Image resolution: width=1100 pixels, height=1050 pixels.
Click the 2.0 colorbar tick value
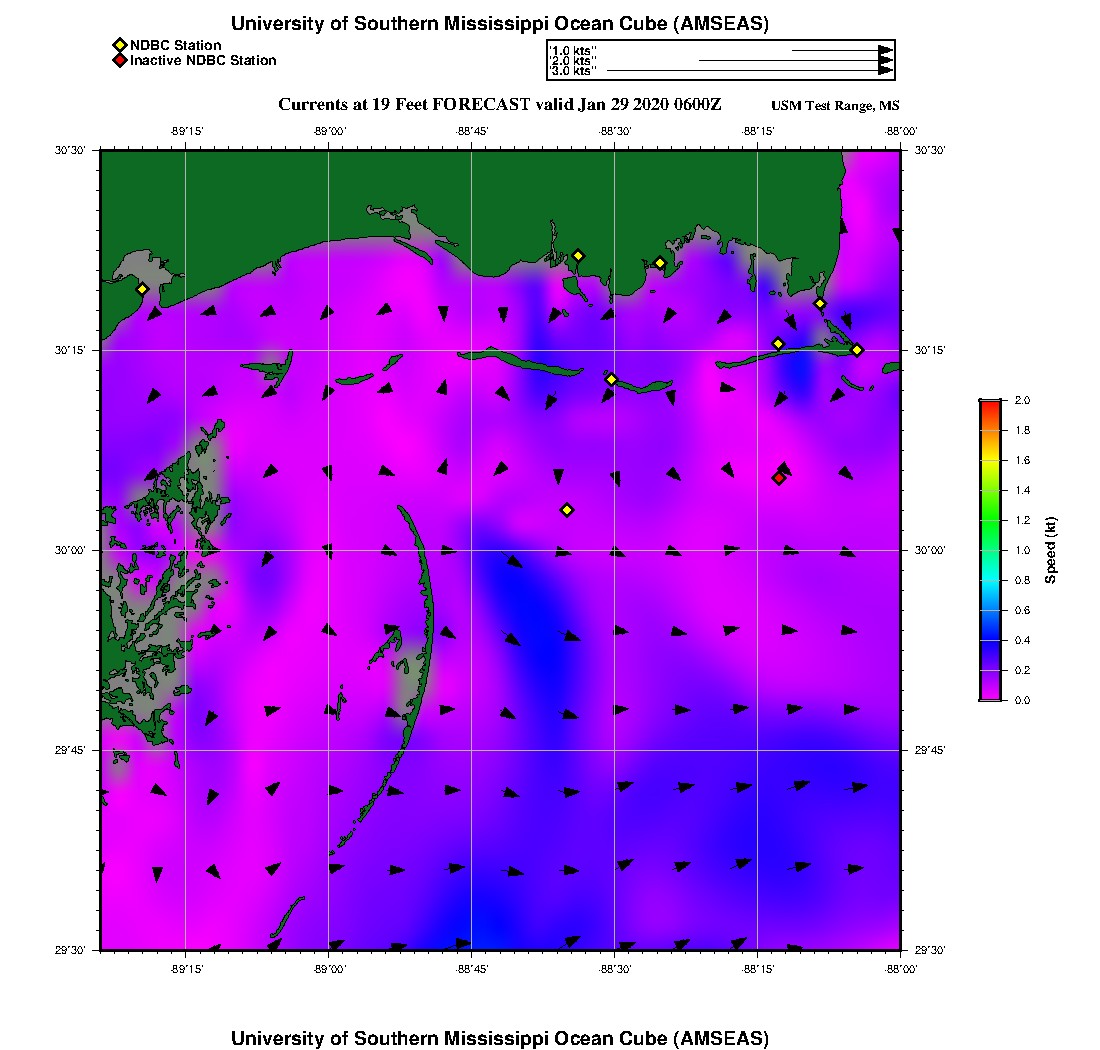point(1022,401)
